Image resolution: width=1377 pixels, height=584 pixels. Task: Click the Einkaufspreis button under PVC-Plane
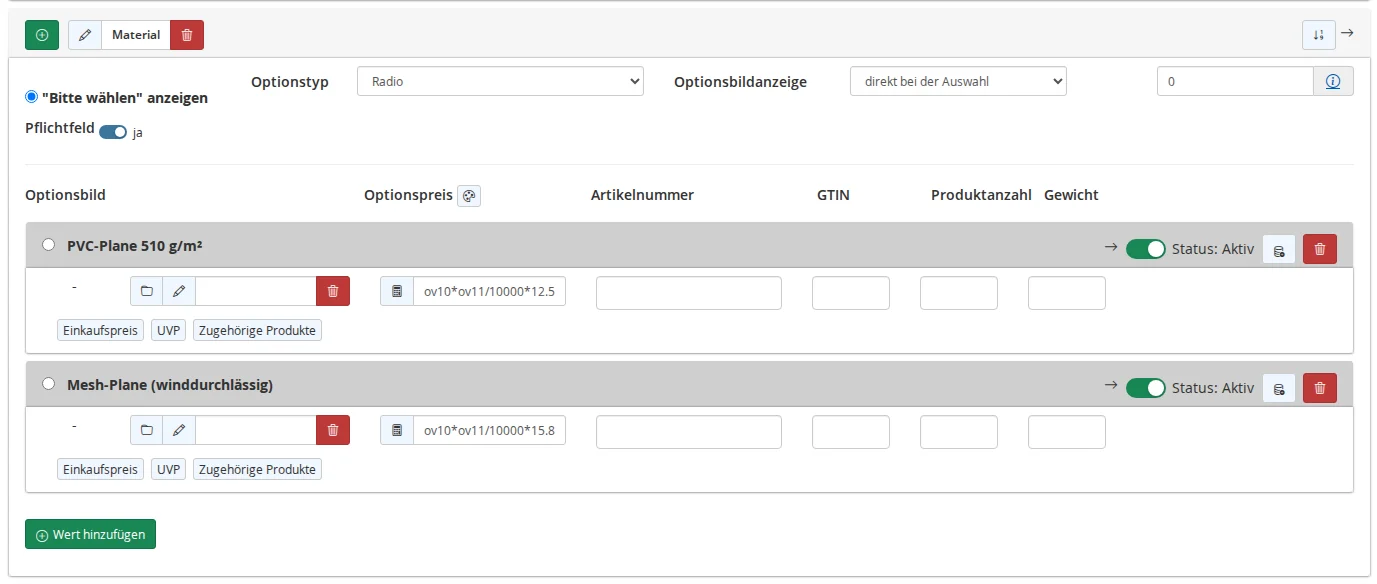pos(101,330)
